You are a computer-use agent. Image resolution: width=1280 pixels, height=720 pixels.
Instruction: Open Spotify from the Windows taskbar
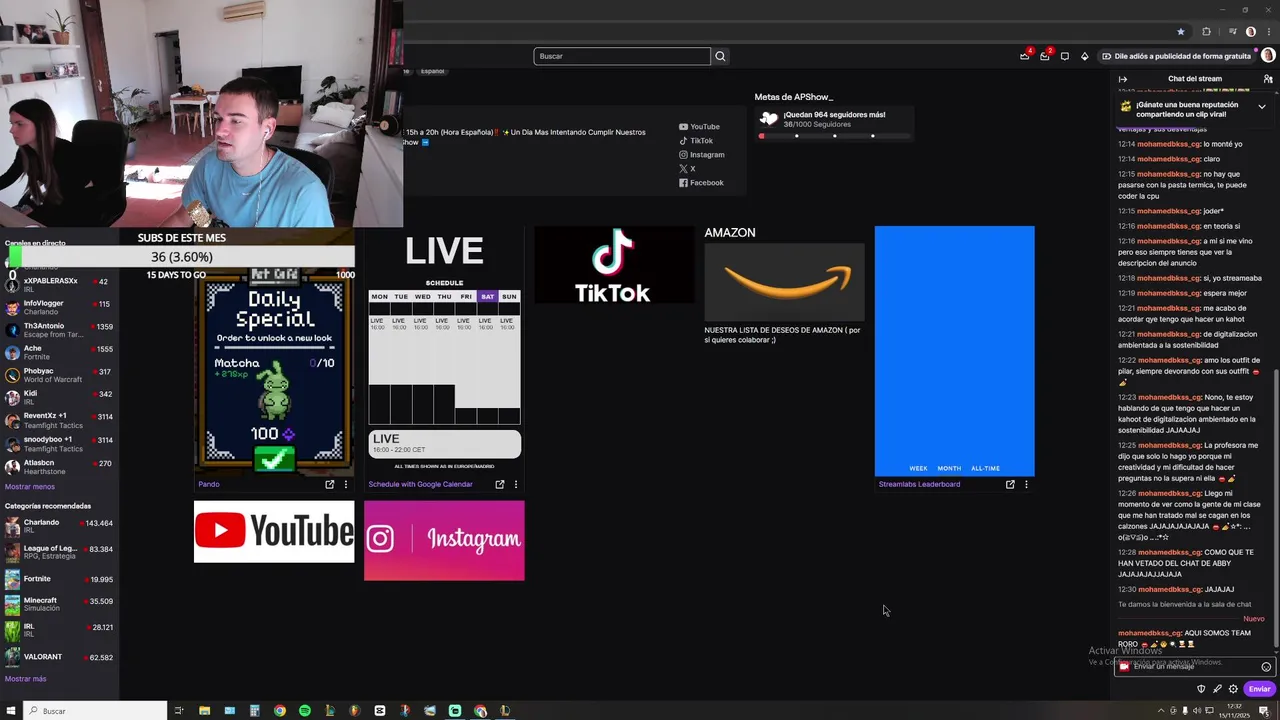(304, 711)
